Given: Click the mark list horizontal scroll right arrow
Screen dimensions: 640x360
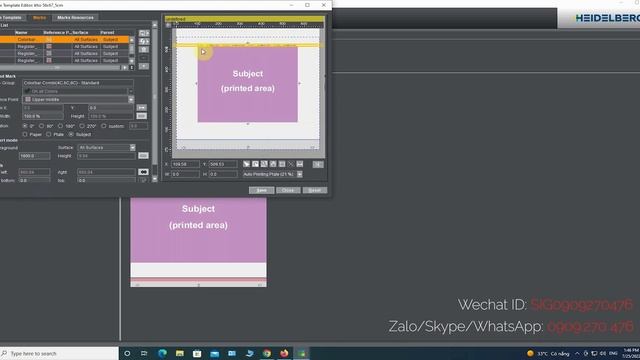Looking at the screenshot, I should (125, 67).
